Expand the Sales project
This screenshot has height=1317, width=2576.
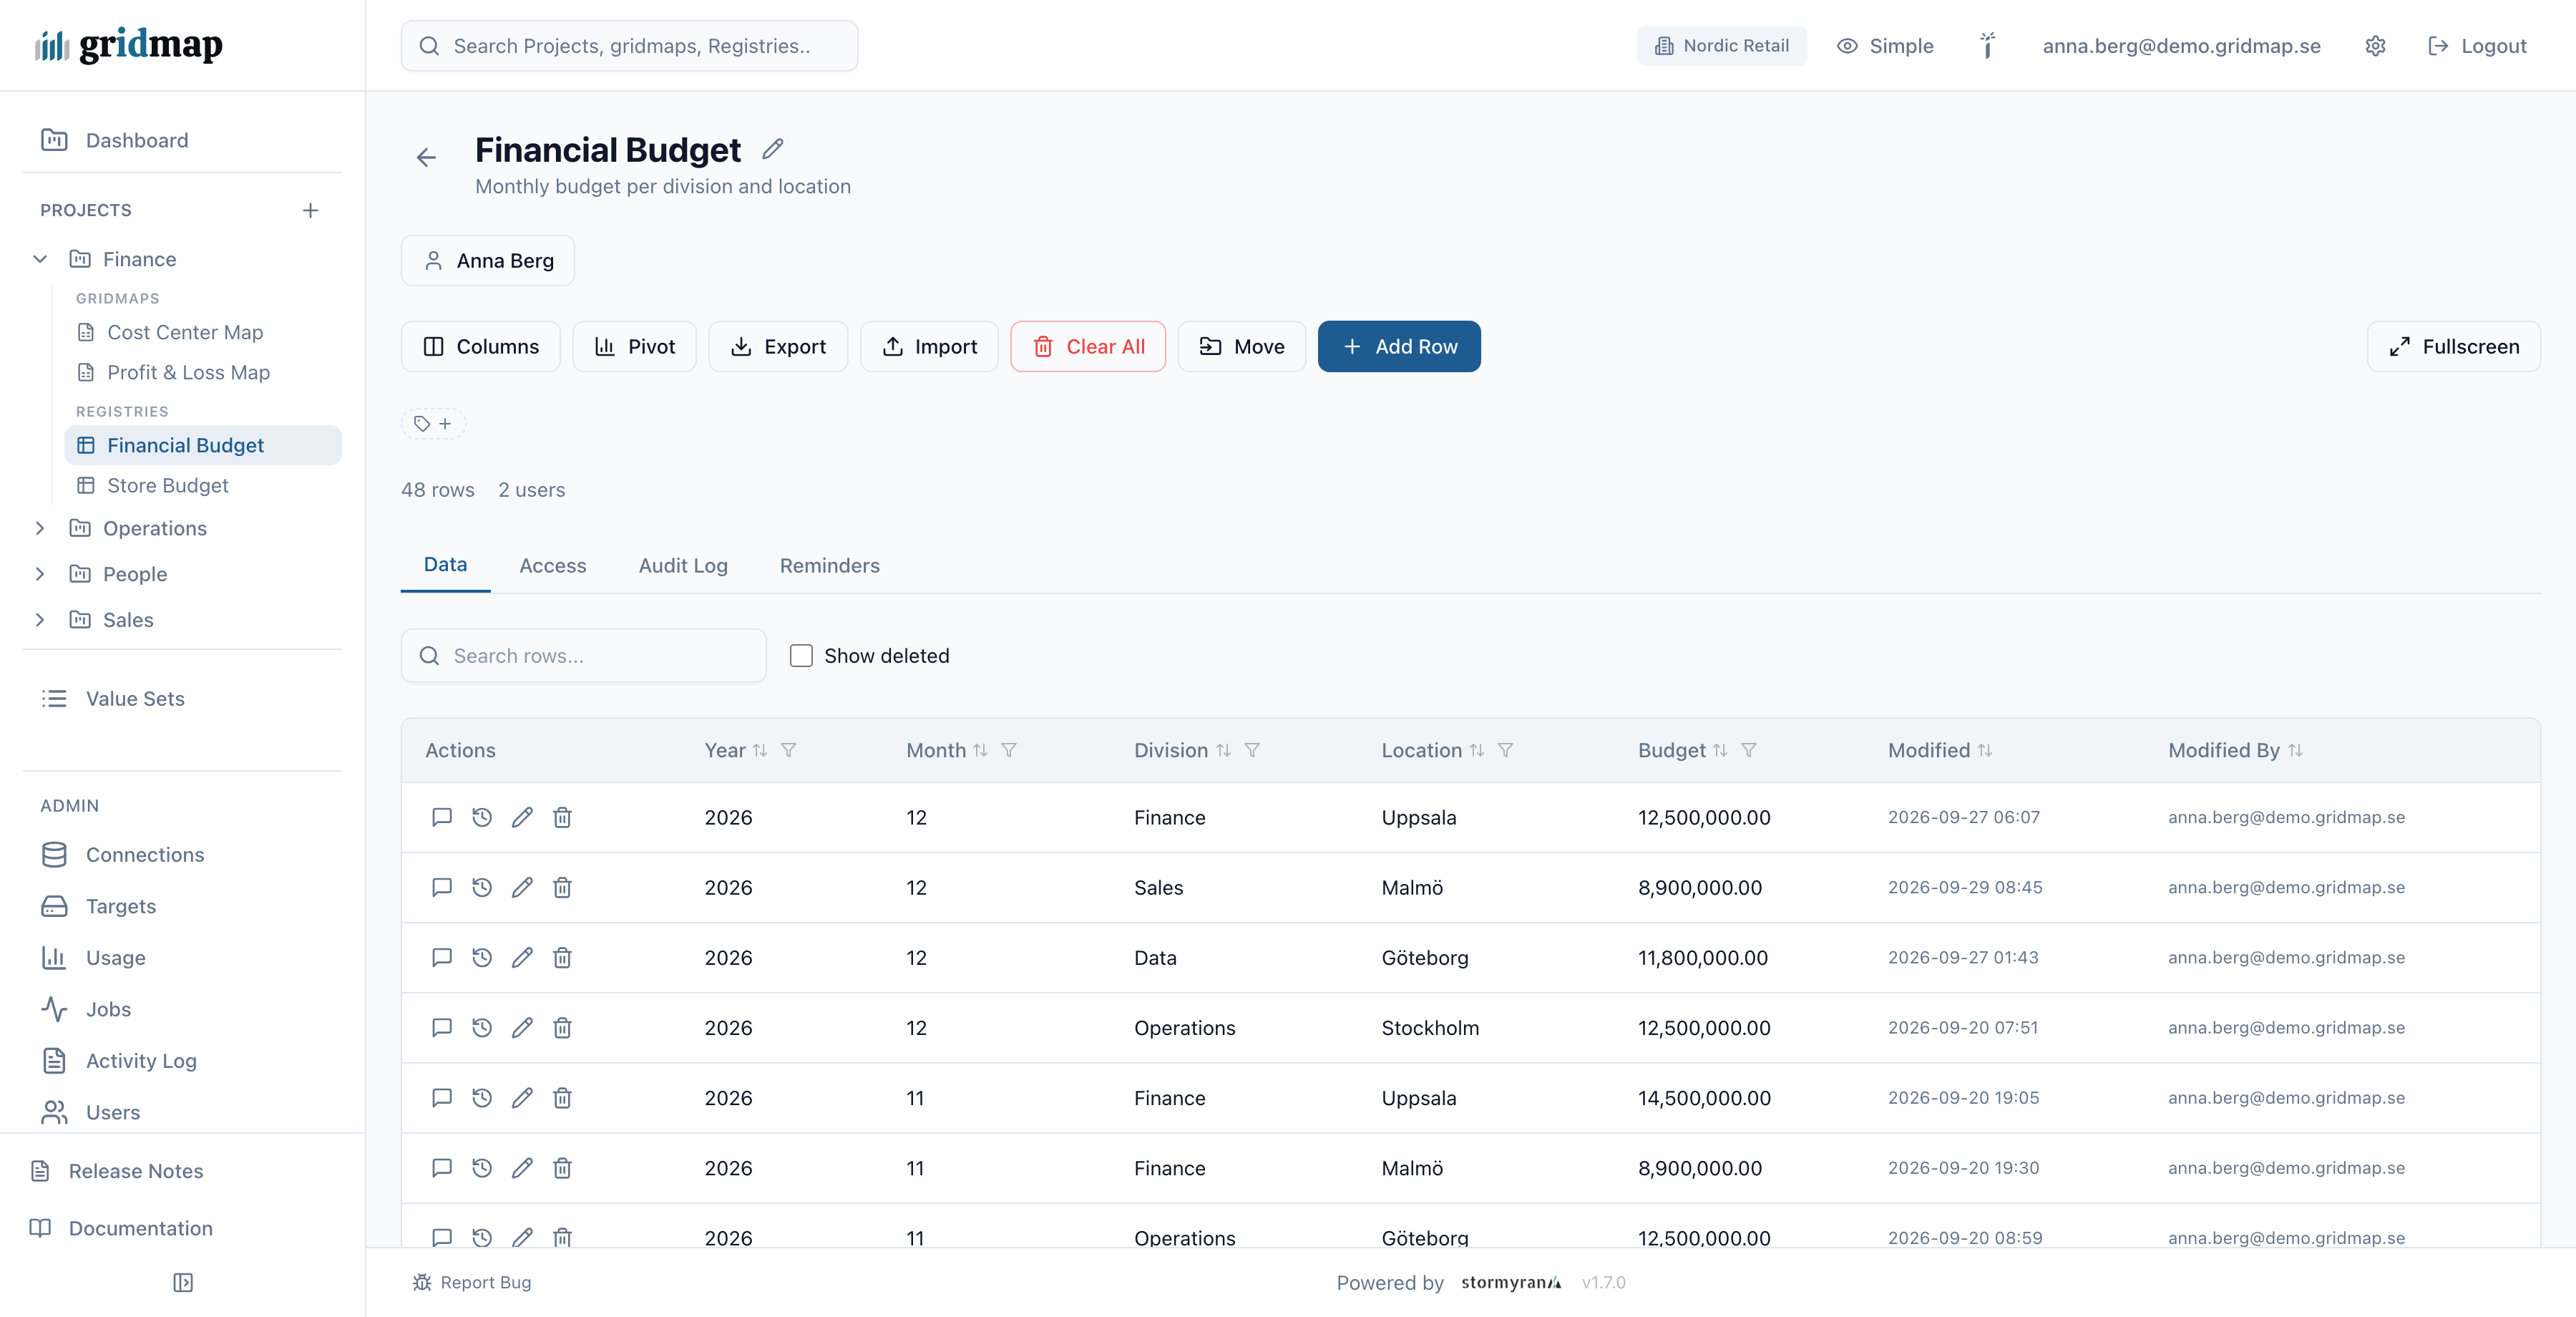tap(40, 620)
